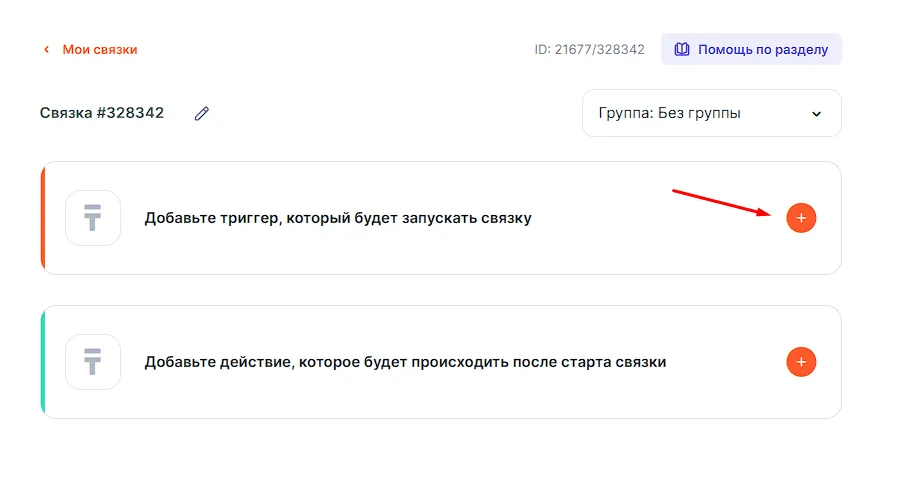
Task: Select the Связка #328342 title text
Action: pos(102,113)
